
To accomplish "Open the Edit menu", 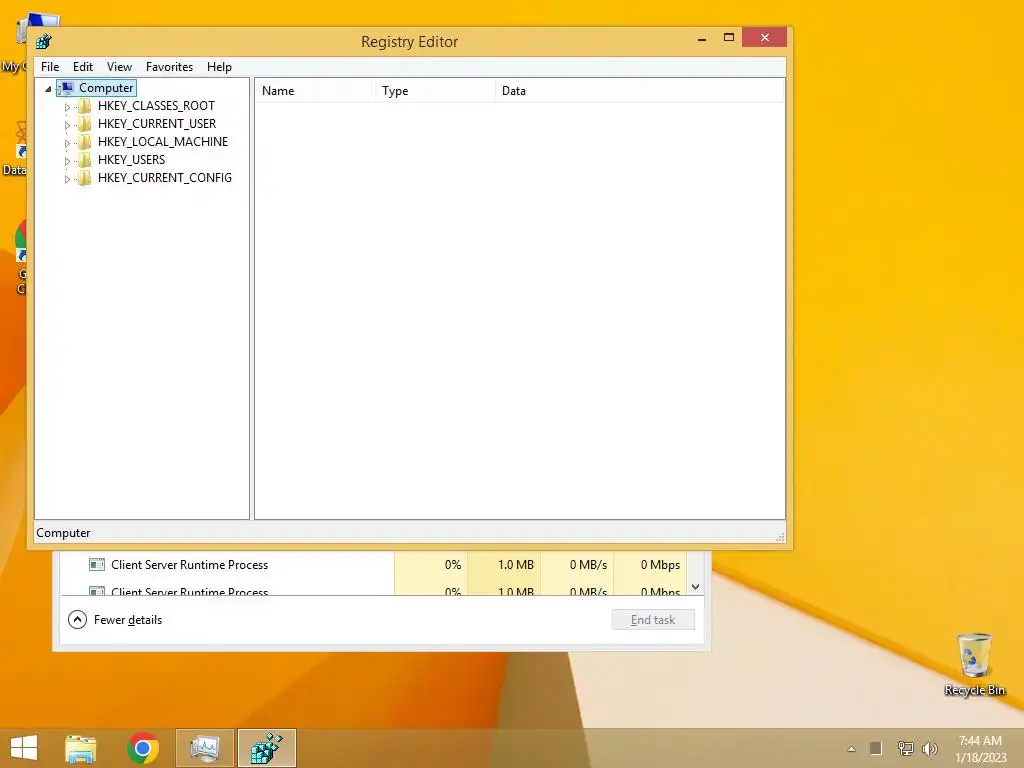I will tap(83, 67).
